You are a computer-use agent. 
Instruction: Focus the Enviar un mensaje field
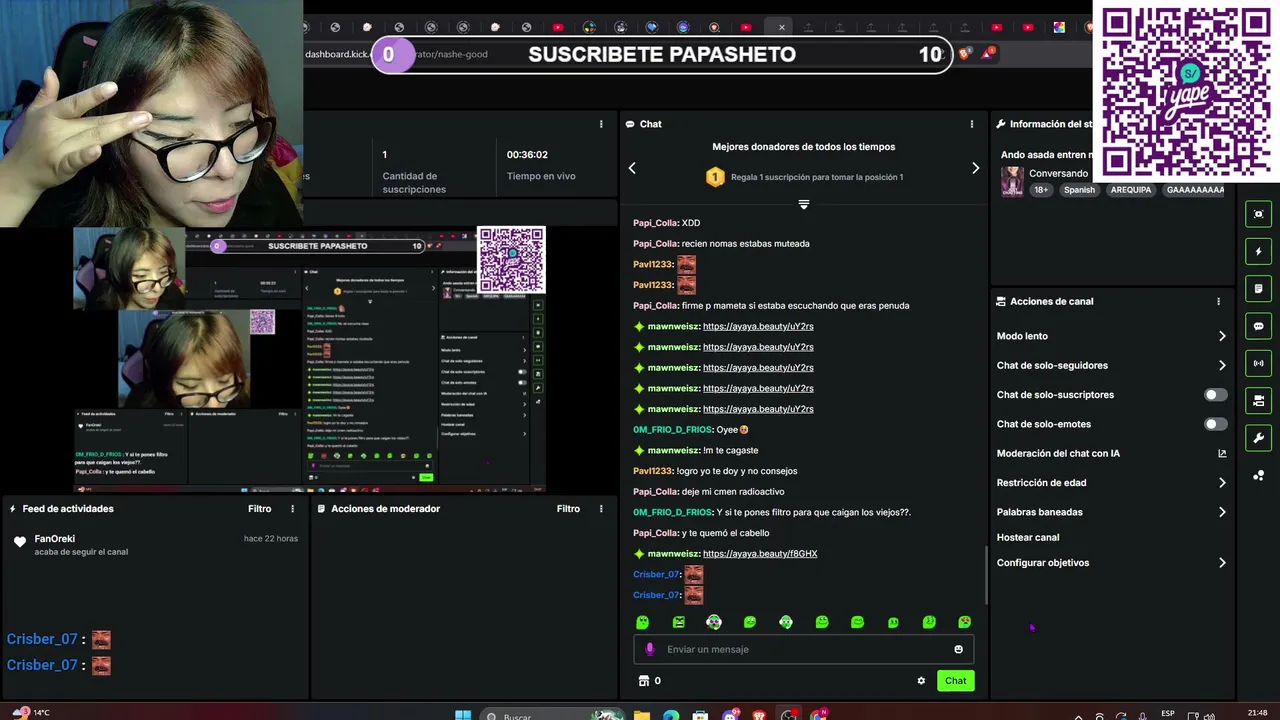click(803, 649)
